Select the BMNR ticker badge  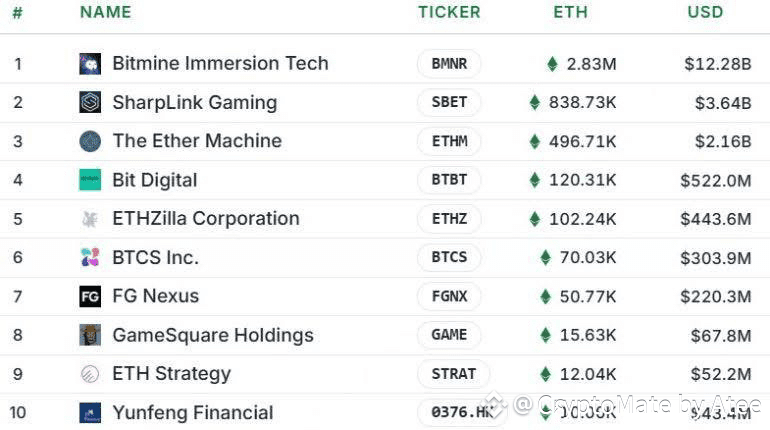click(x=449, y=64)
